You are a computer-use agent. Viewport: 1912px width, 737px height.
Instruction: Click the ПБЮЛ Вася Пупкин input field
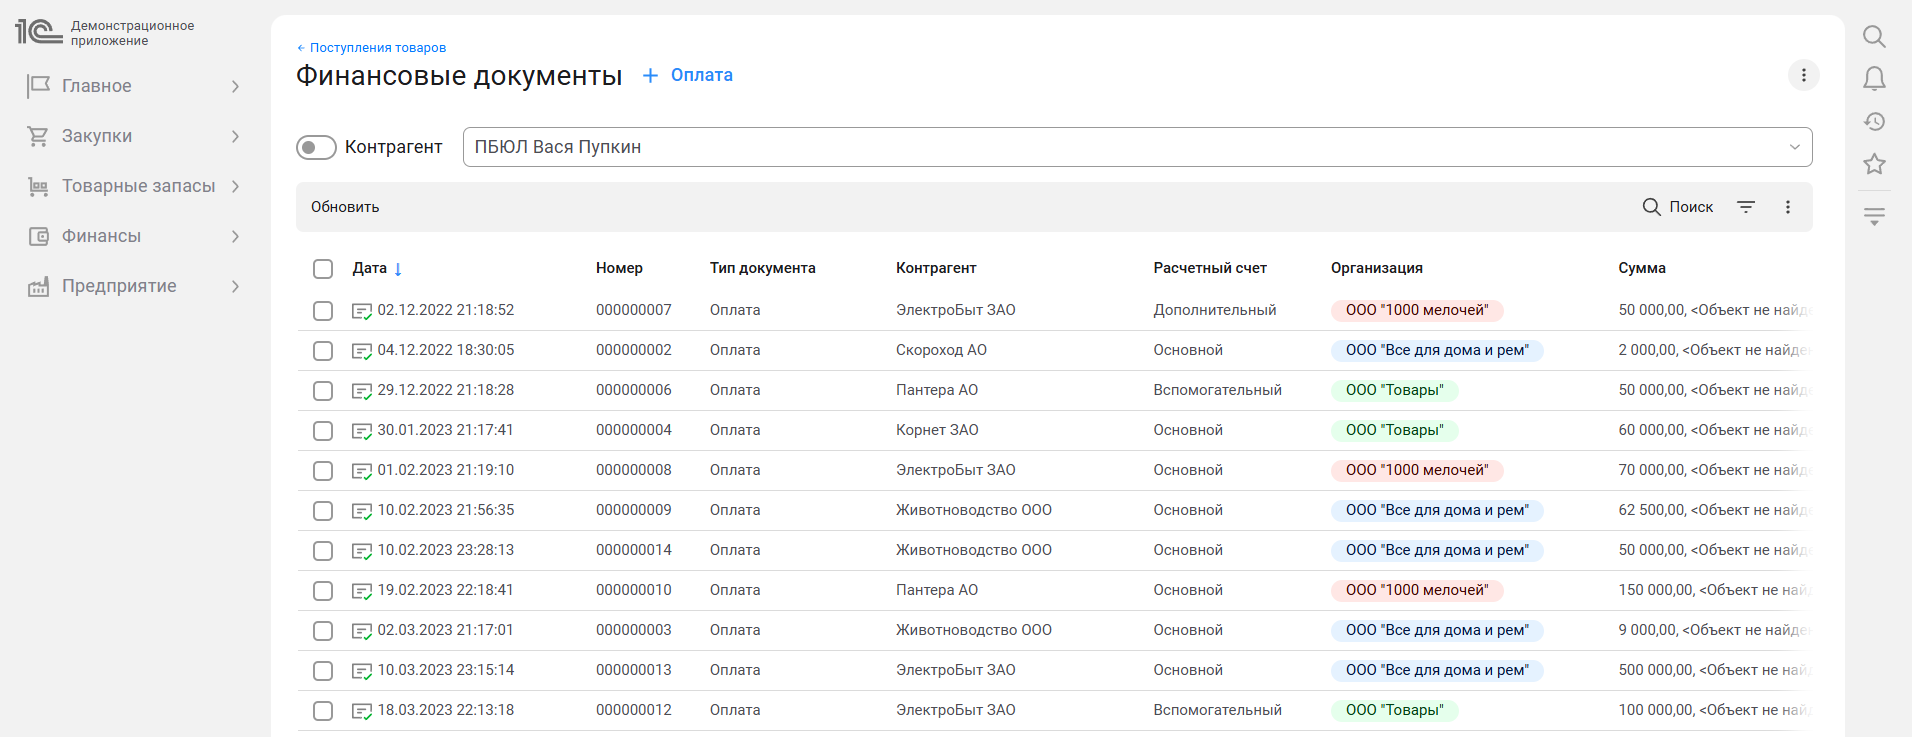click(1137, 147)
